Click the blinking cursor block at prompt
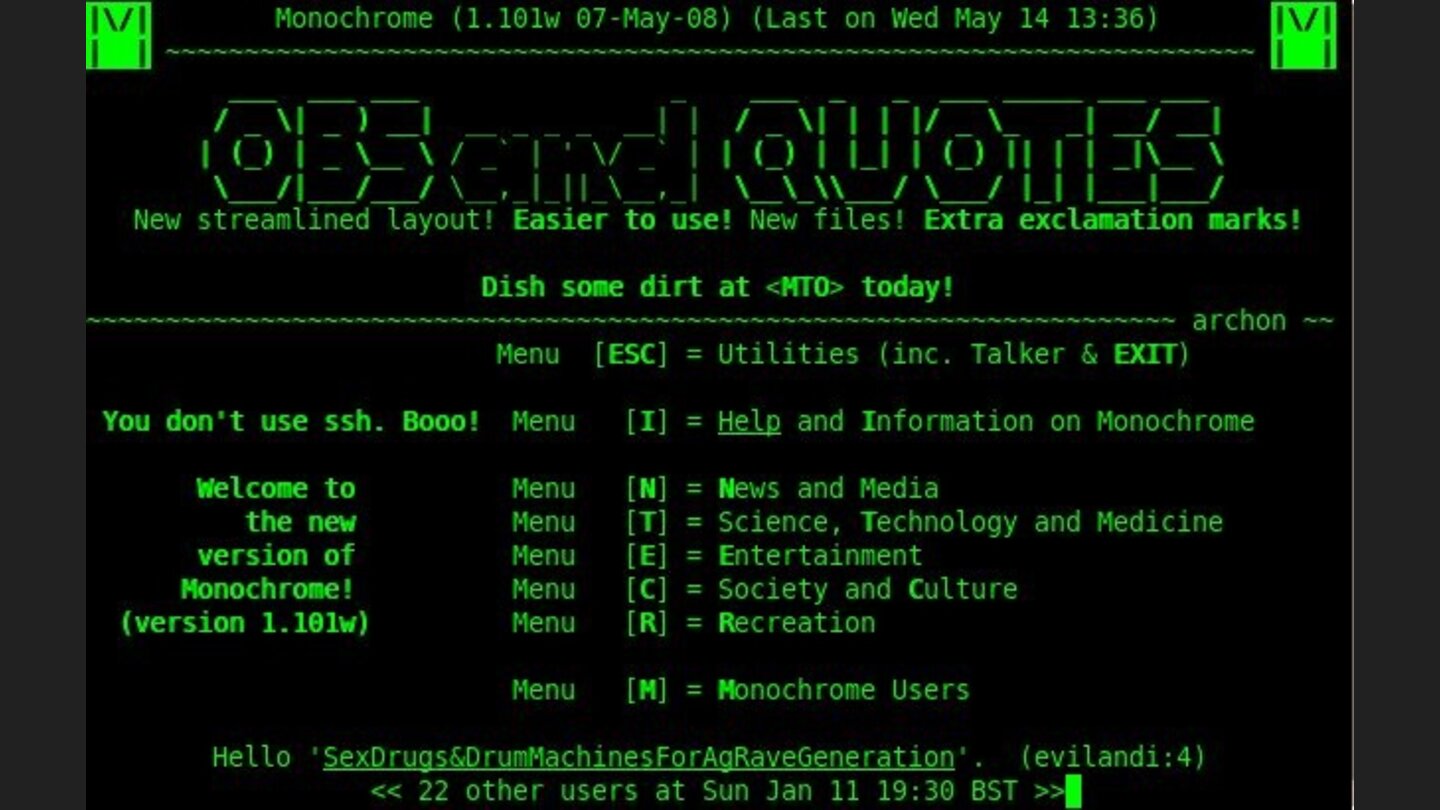This screenshot has width=1440, height=810. [x=1073, y=791]
